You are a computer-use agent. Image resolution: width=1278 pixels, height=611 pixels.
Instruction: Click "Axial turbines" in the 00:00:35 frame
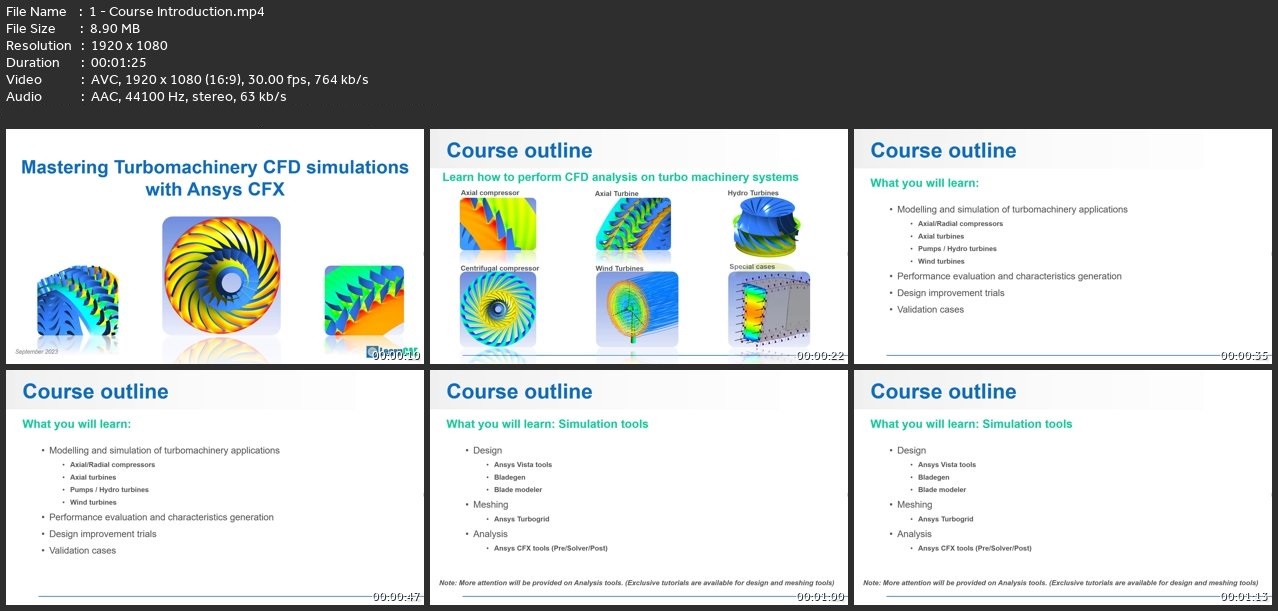[941, 236]
